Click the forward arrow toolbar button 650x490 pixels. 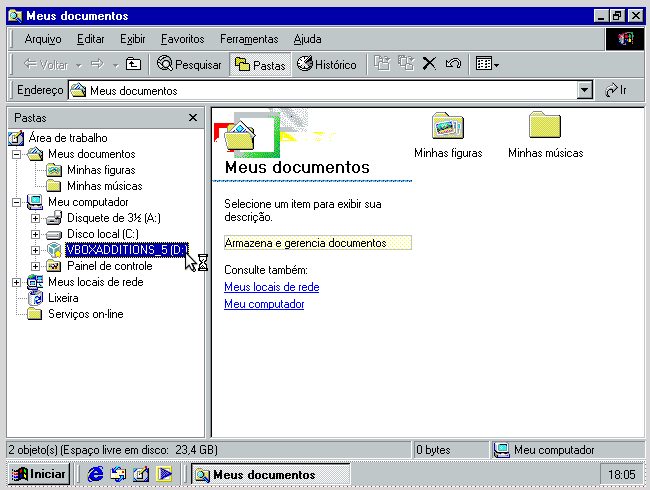point(97,64)
